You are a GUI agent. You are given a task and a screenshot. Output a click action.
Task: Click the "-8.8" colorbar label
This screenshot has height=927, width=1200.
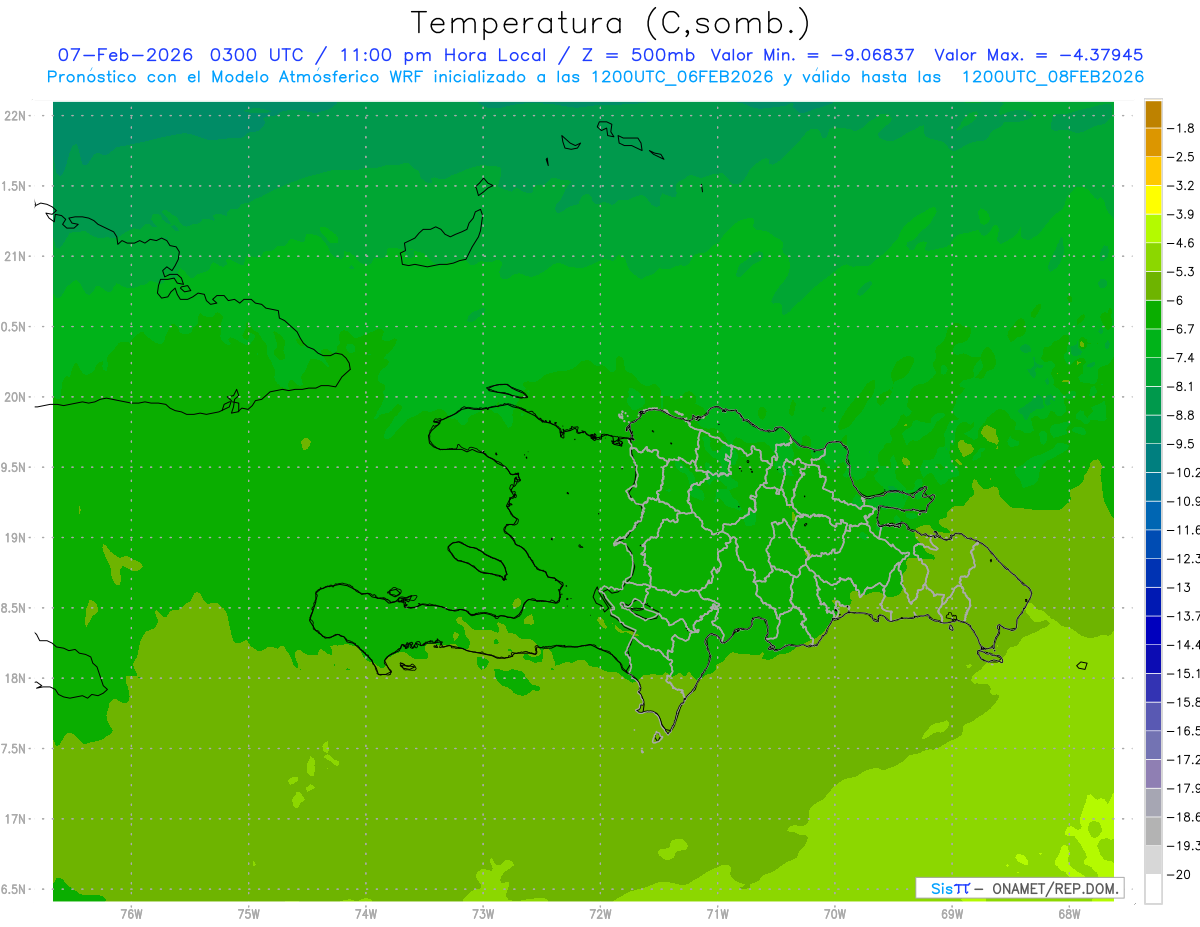tap(1183, 415)
